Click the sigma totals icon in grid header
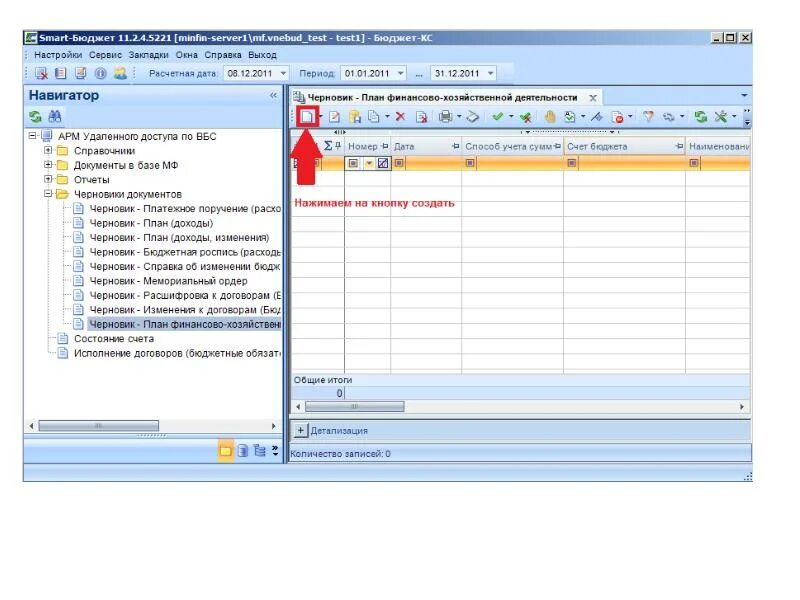Viewport: 800px width, 600px height. tap(328, 146)
